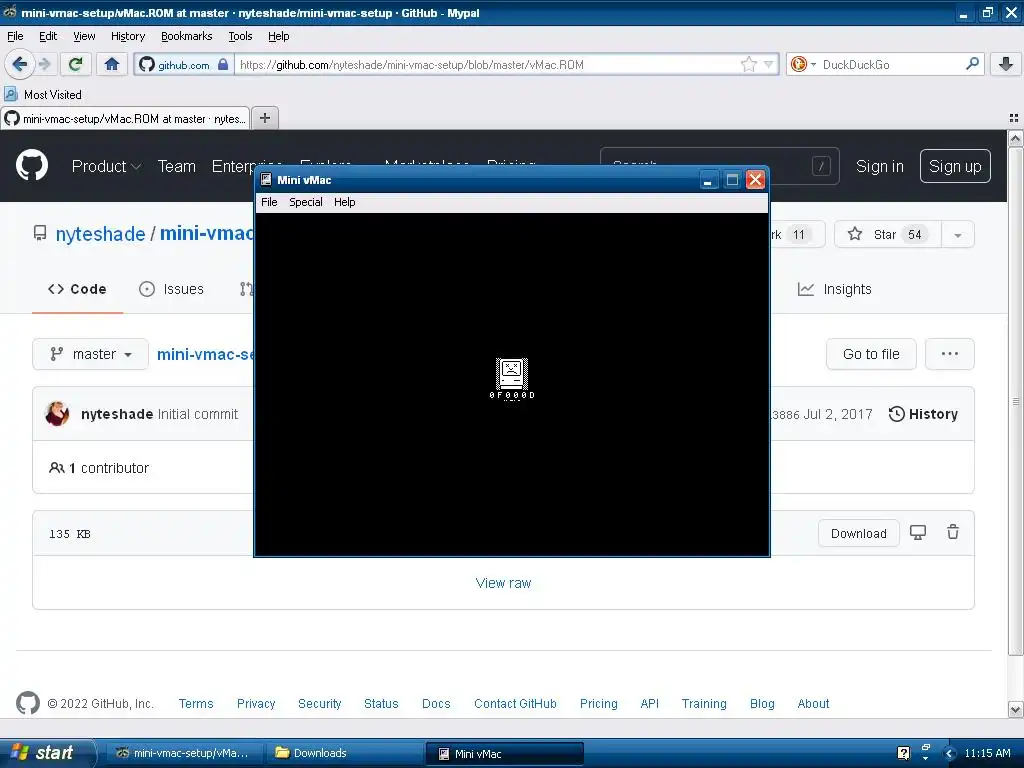Open the Terms footer link

coord(196,703)
